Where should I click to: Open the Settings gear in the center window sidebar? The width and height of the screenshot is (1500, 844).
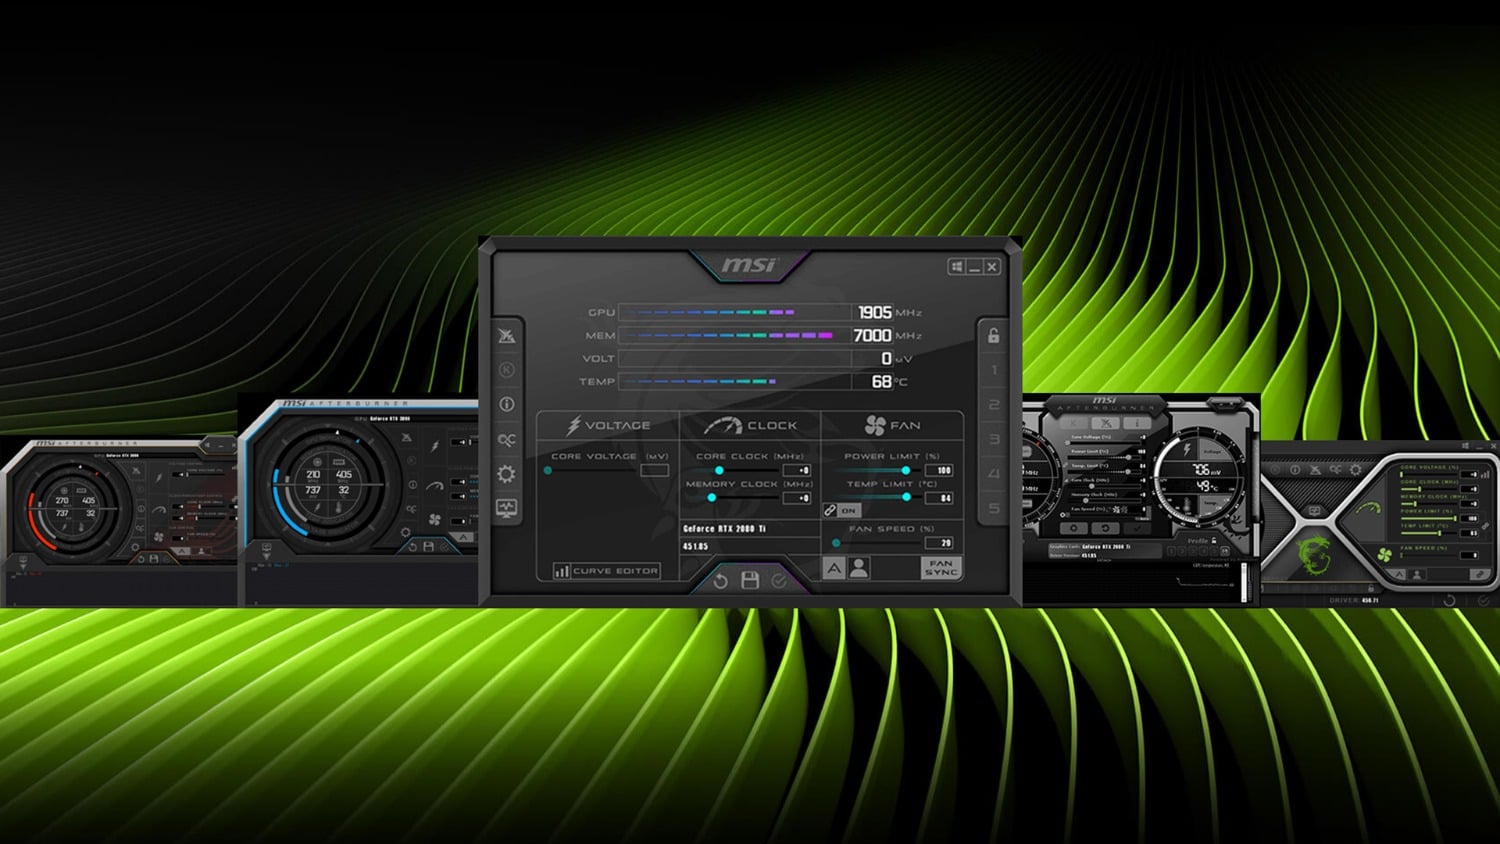[x=507, y=473]
